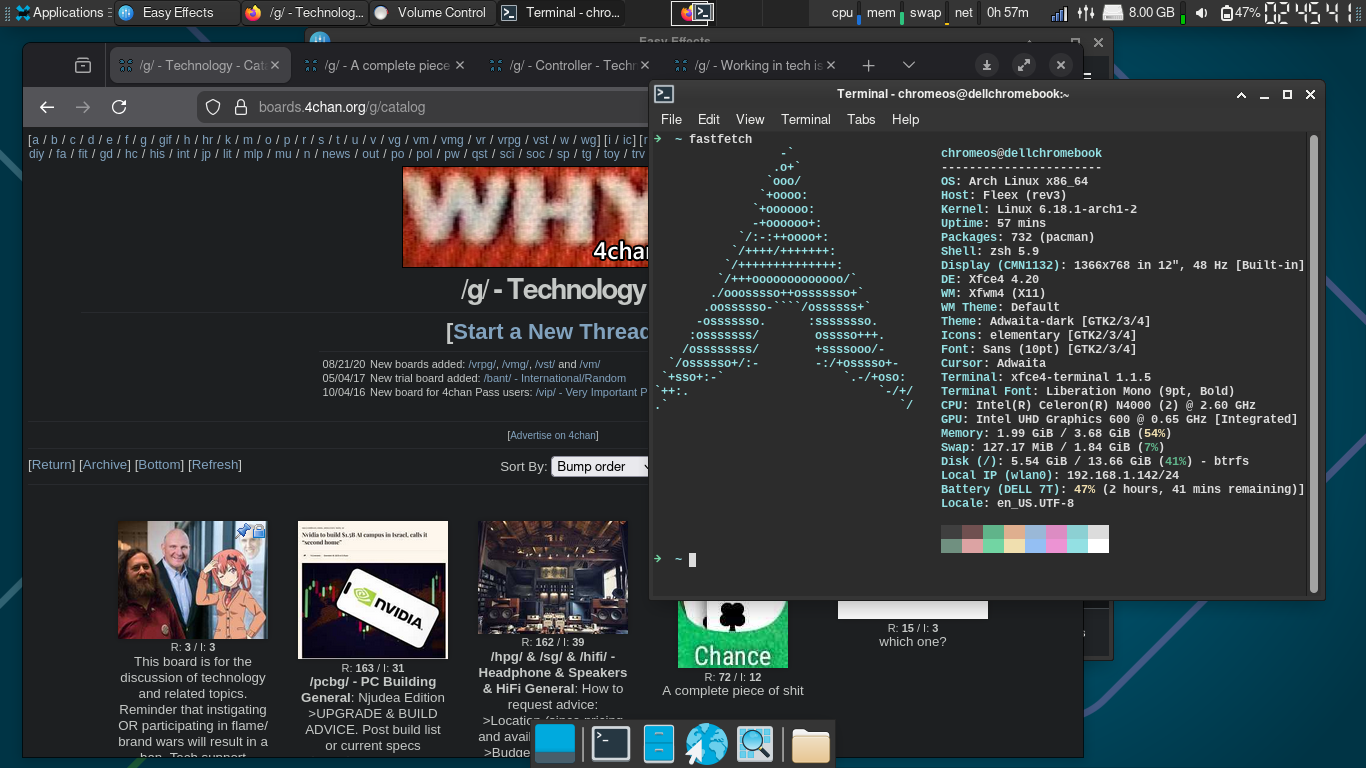Go to the 'news' board link
Image resolution: width=1366 pixels, height=768 pixels.
point(336,154)
